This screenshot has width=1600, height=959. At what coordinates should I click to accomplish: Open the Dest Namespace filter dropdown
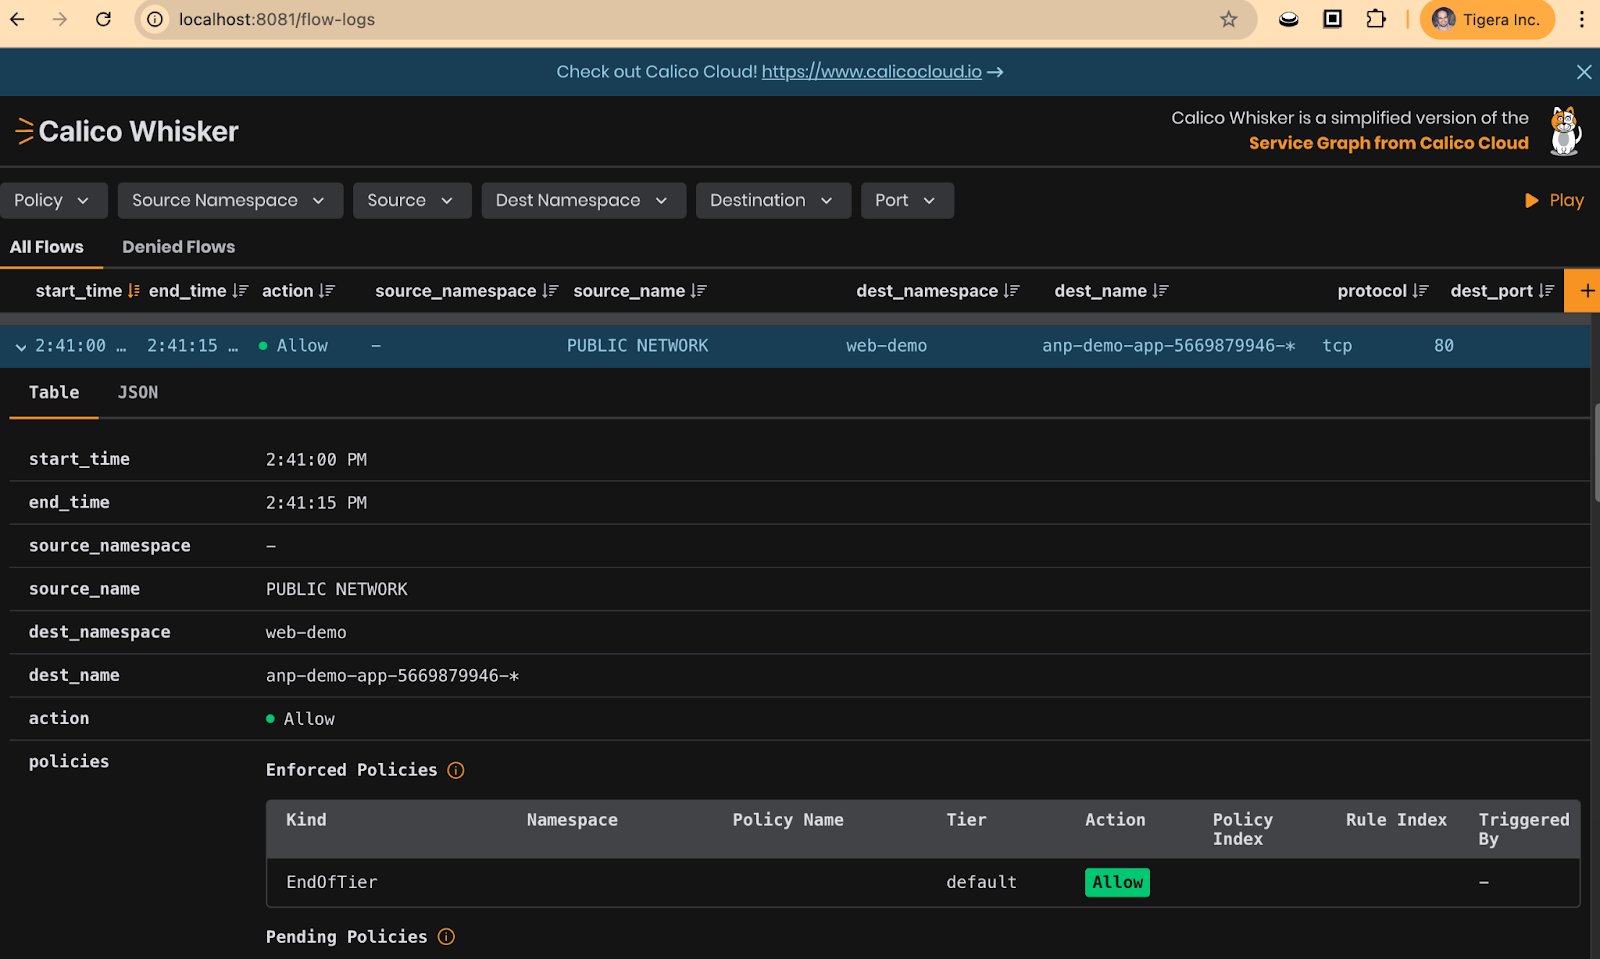coord(583,200)
